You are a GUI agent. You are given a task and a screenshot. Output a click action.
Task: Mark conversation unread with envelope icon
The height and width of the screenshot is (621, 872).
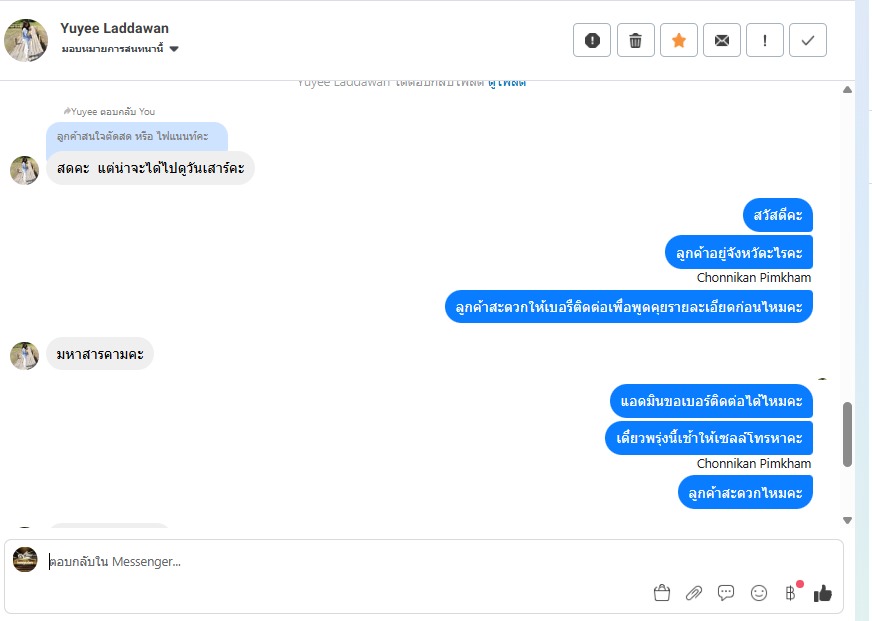[721, 40]
